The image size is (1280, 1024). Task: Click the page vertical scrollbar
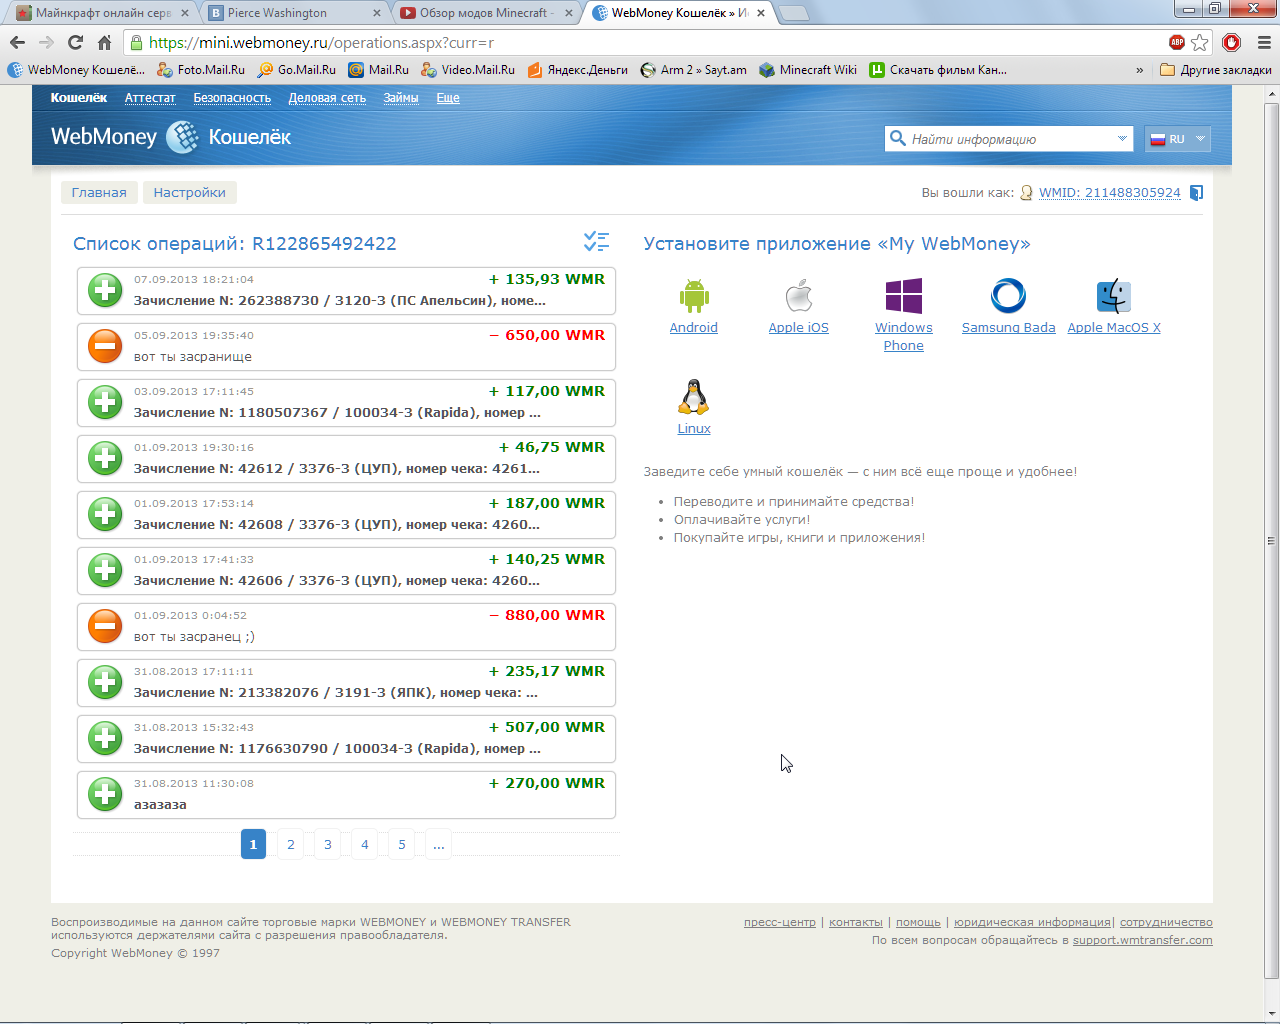pyautogui.click(x=1271, y=540)
